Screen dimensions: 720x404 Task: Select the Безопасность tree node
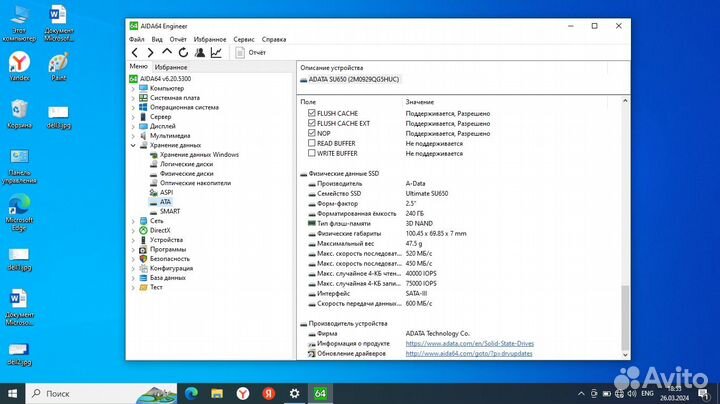171,259
